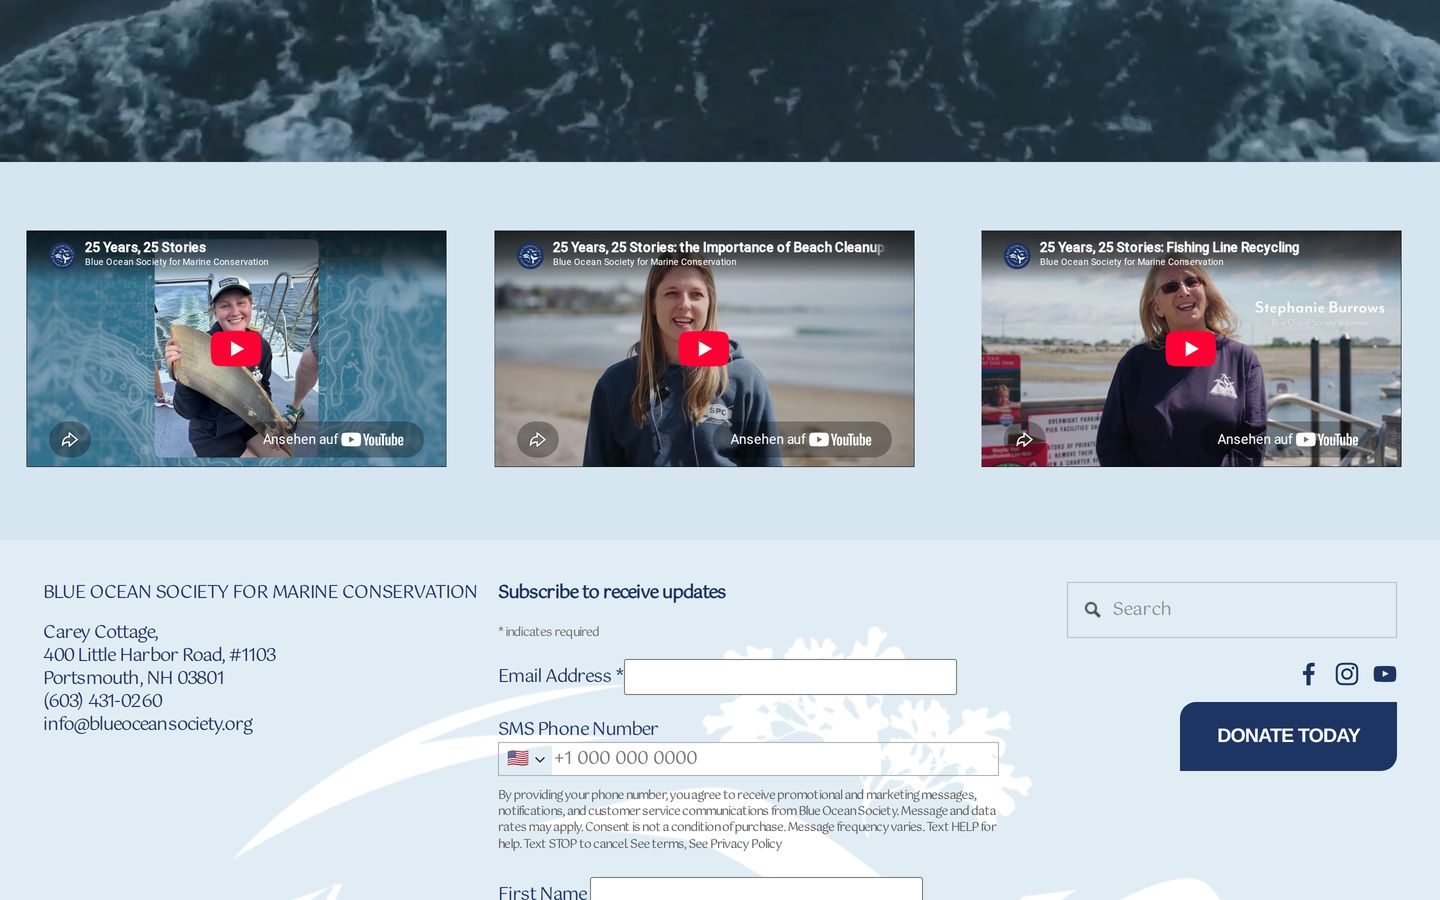Open the 'Fishing Line Recycling' title link

click(x=1169, y=247)
